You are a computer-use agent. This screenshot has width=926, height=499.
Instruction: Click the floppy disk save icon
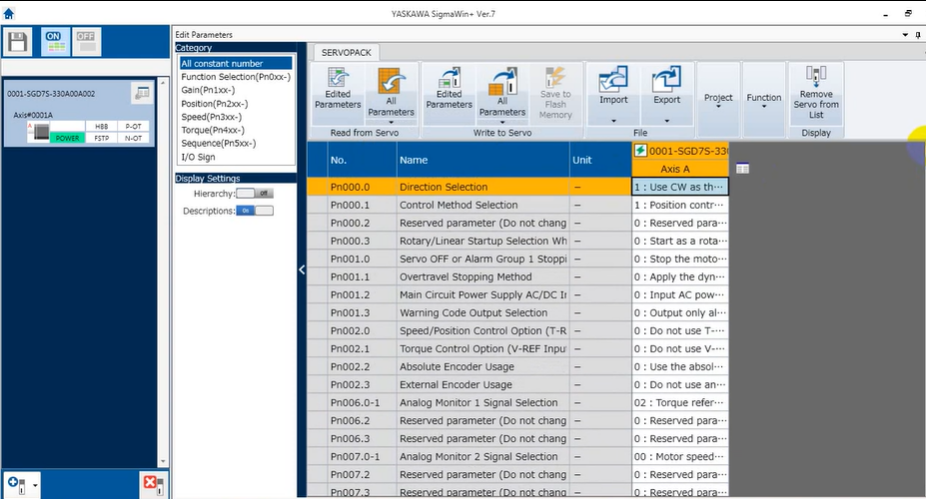click(x=17, y=41)
